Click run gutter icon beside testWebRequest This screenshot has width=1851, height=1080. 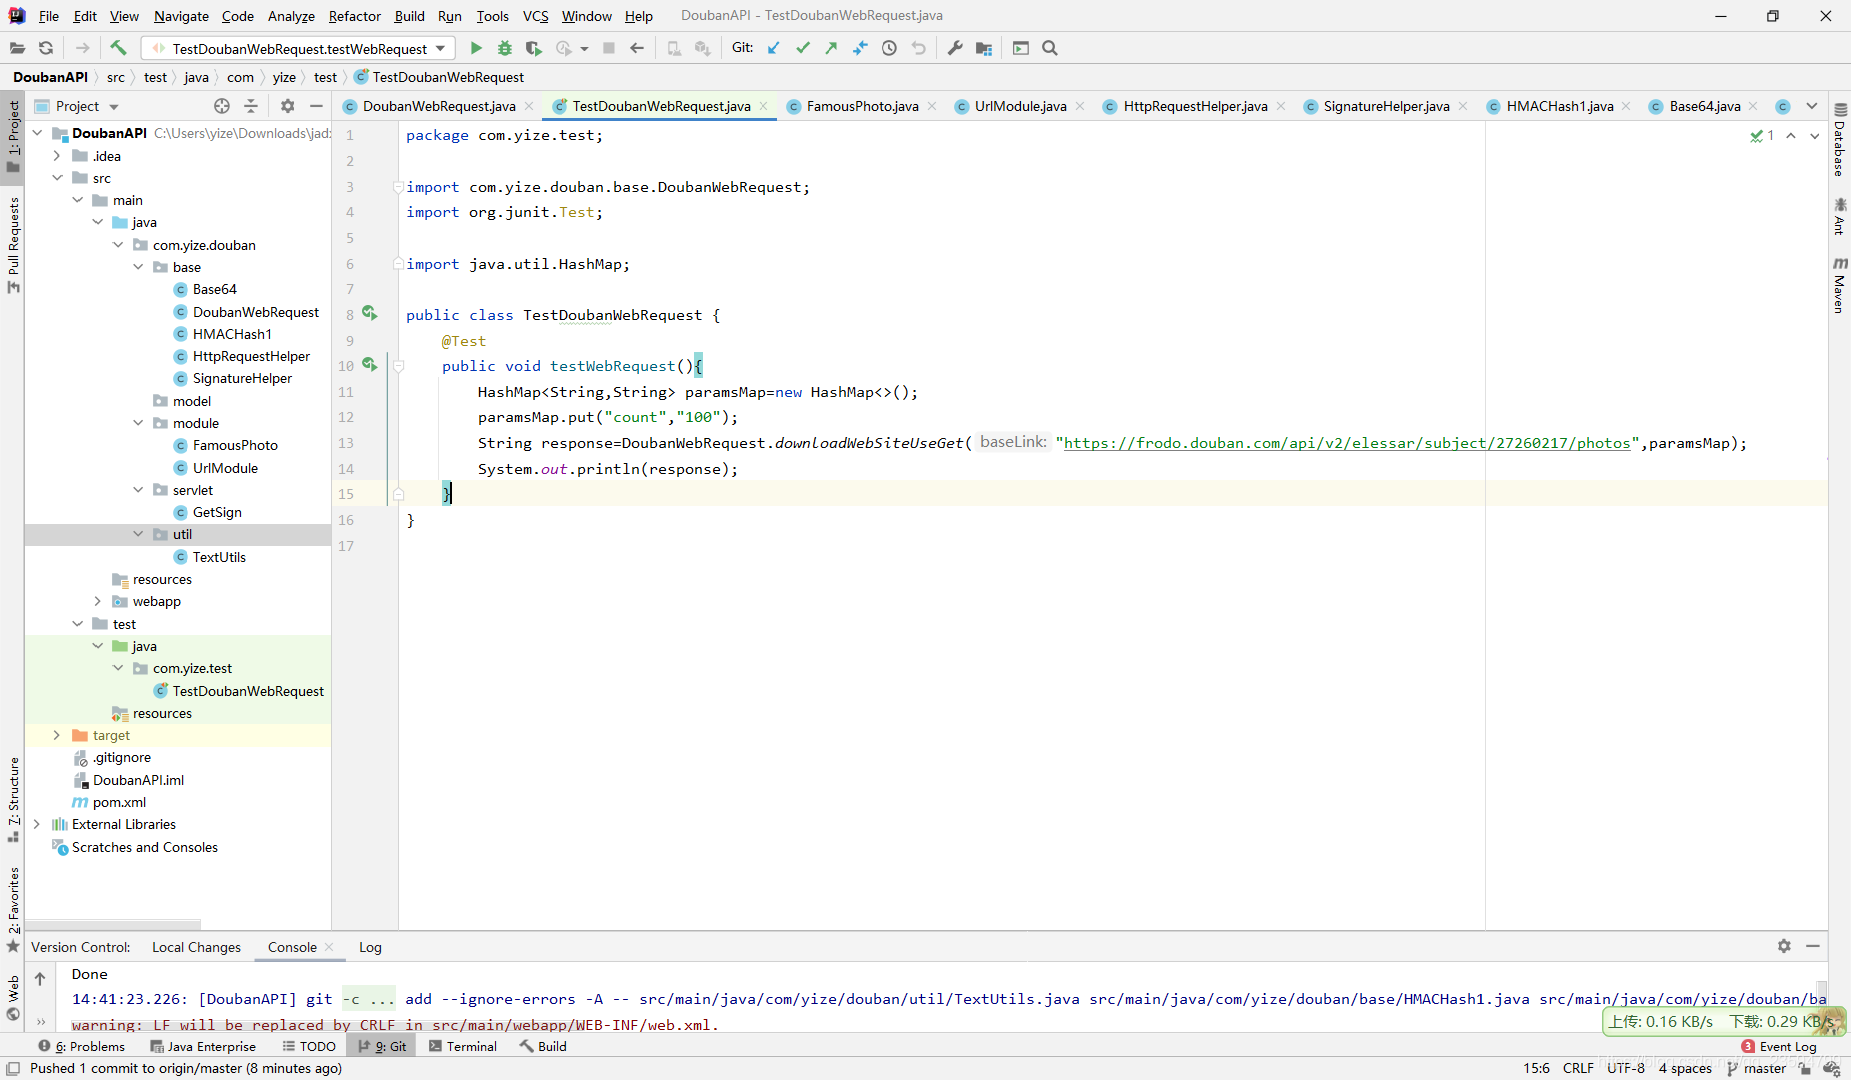tap(370, 365)
